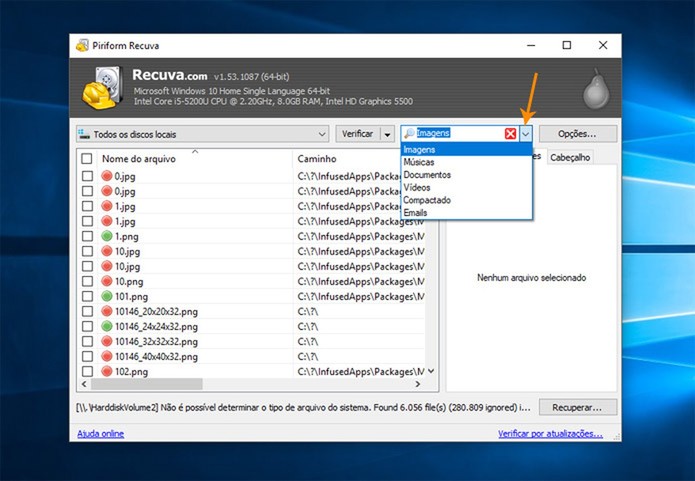The width and height of the screenshot is (695, 481).
Task: Click red status dot of 102.png
Action: [x=107, y=372]
